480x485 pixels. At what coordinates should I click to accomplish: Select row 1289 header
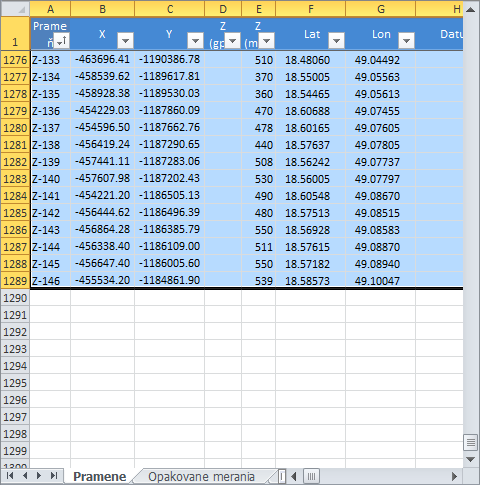point(15,281)
